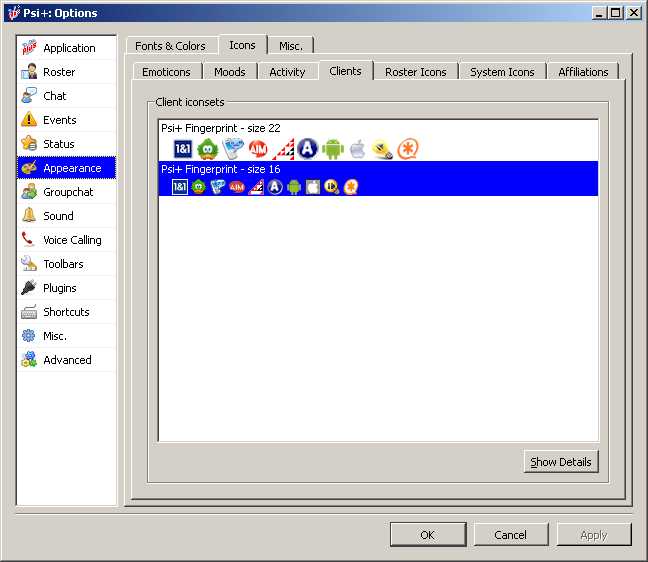Switch to the Fonts & Colors tab
Viewport: 648px width, 562px height.
point(170,46)
